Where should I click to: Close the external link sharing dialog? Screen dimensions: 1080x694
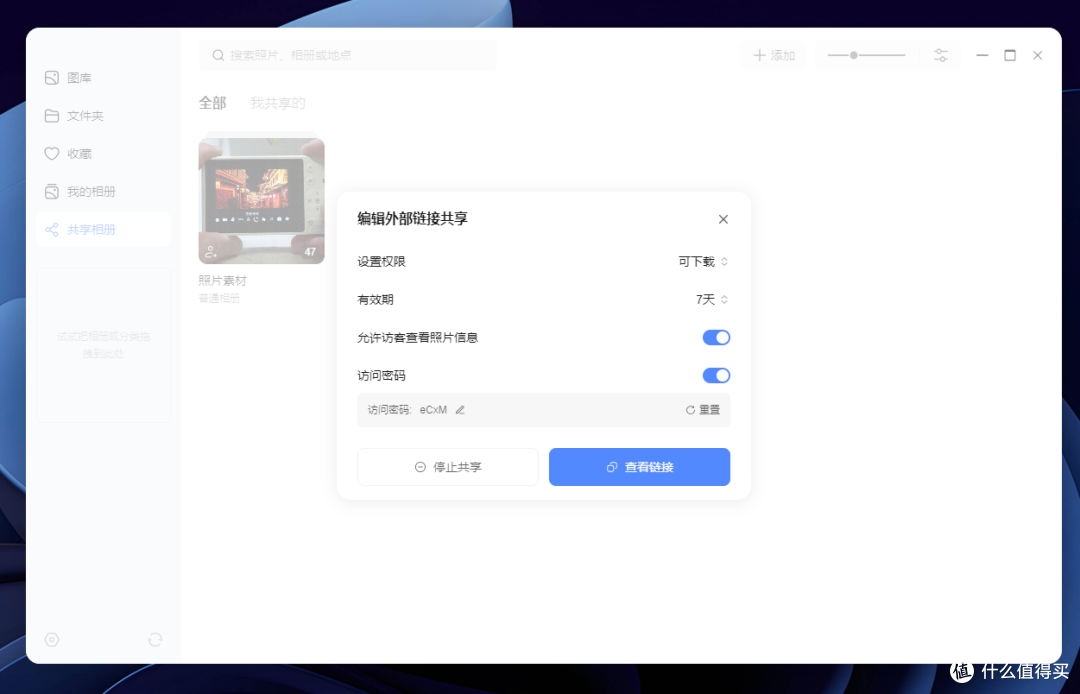click(x=723, y=219)
